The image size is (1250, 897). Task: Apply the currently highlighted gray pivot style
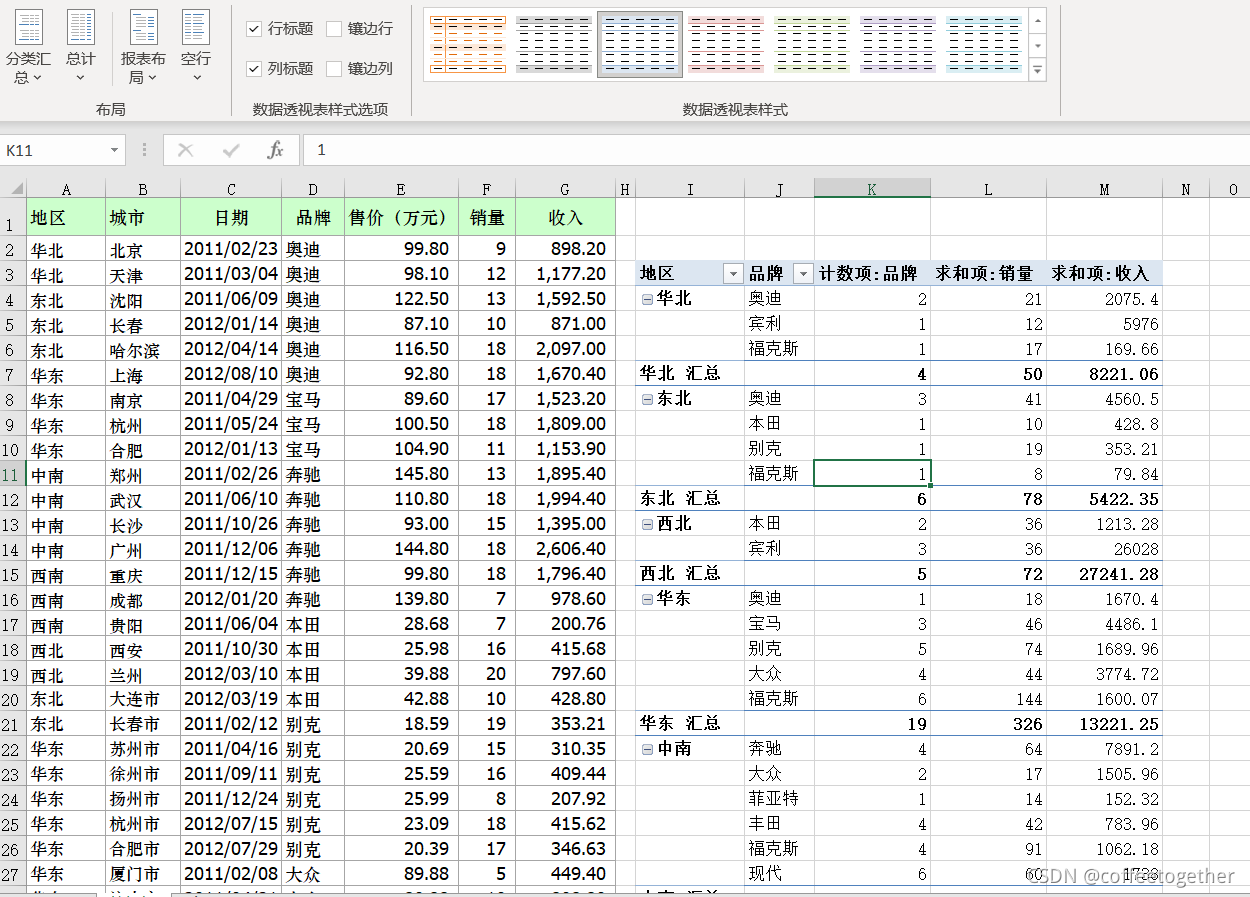point(640,45)
